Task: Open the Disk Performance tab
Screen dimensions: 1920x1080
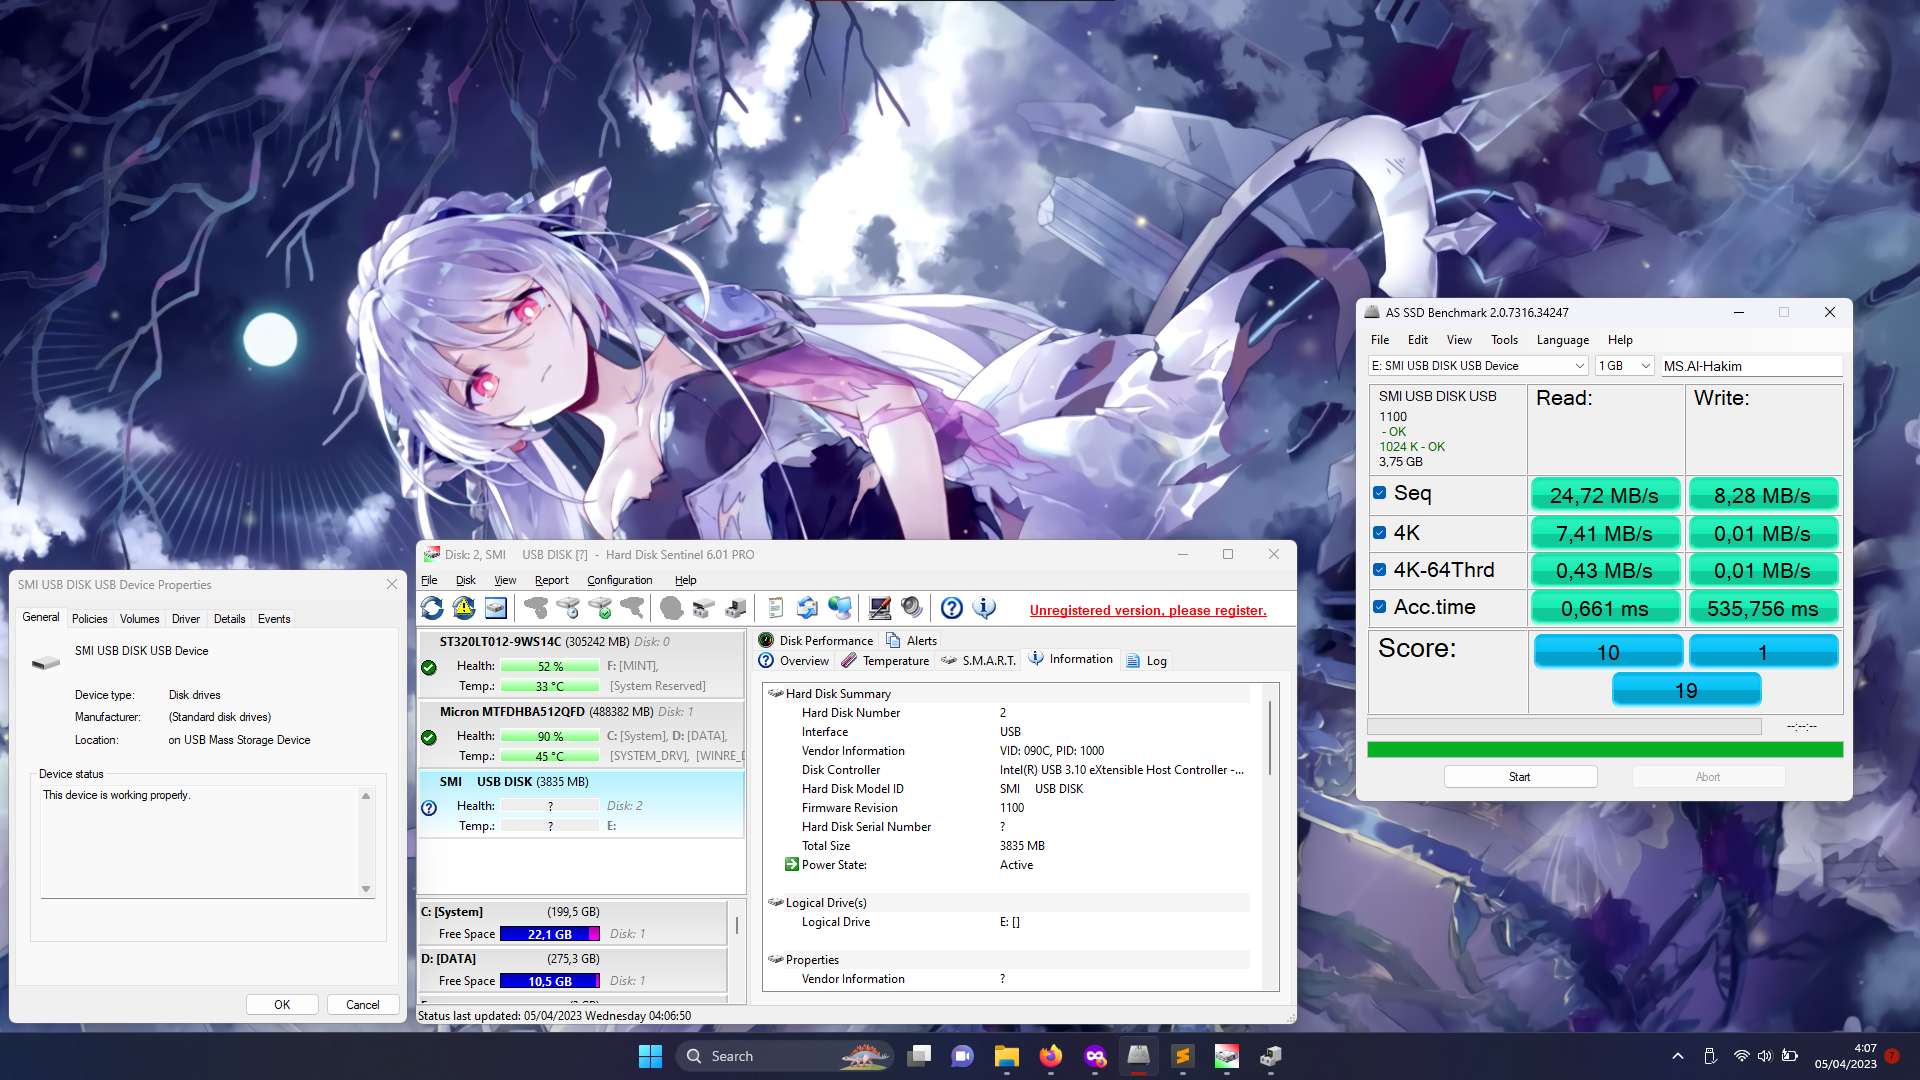Action: (x=816, y=641)
